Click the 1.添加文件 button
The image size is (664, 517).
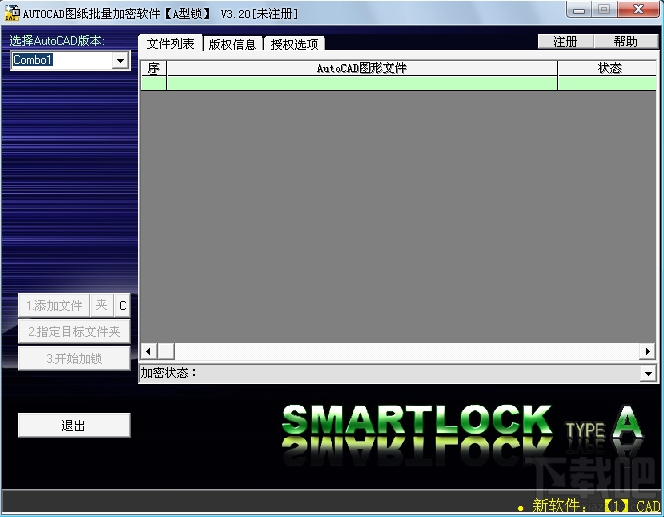point(54,305)
